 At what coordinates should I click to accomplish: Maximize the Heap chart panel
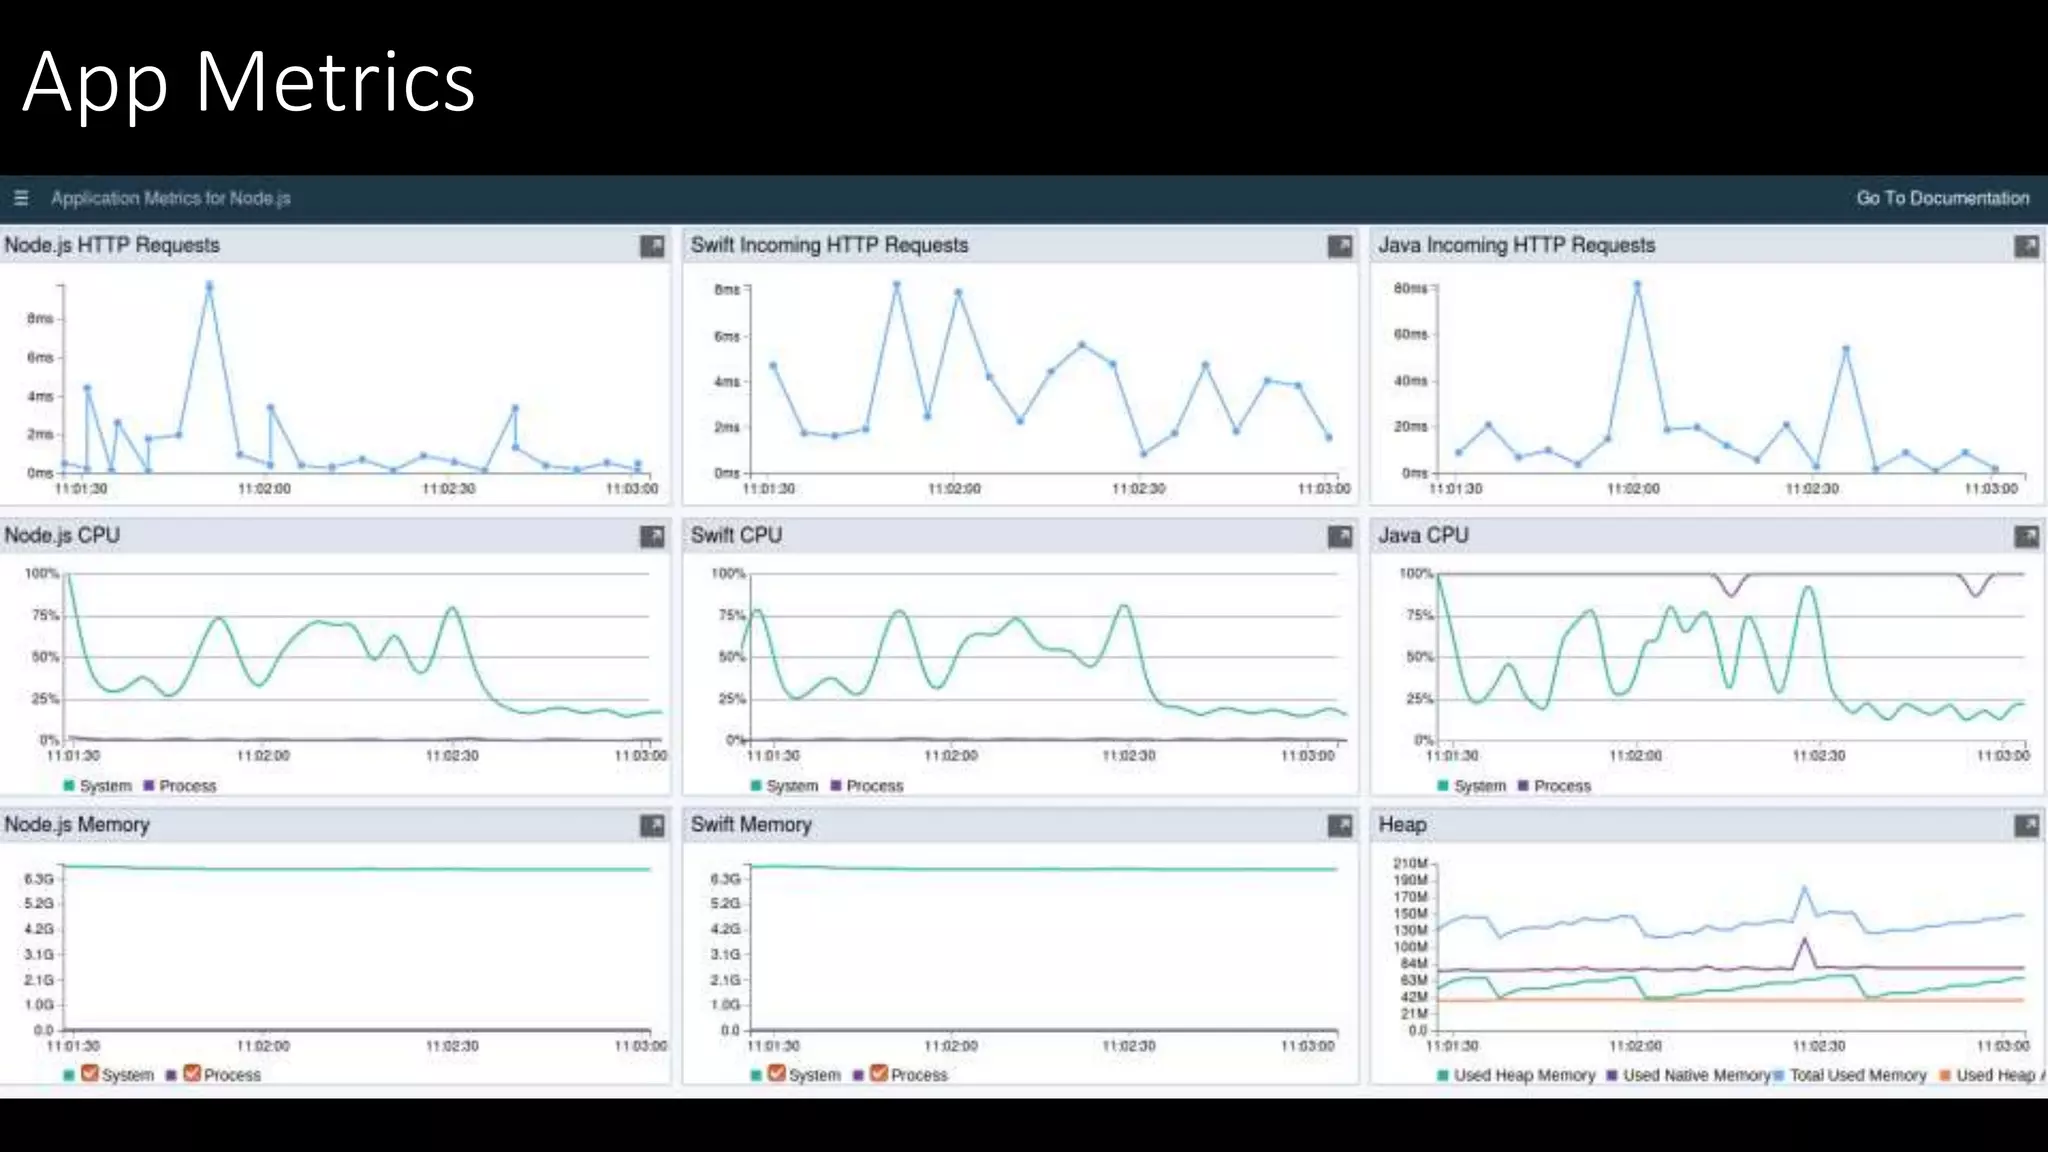pyautogui.click(x=2026, y=826)
